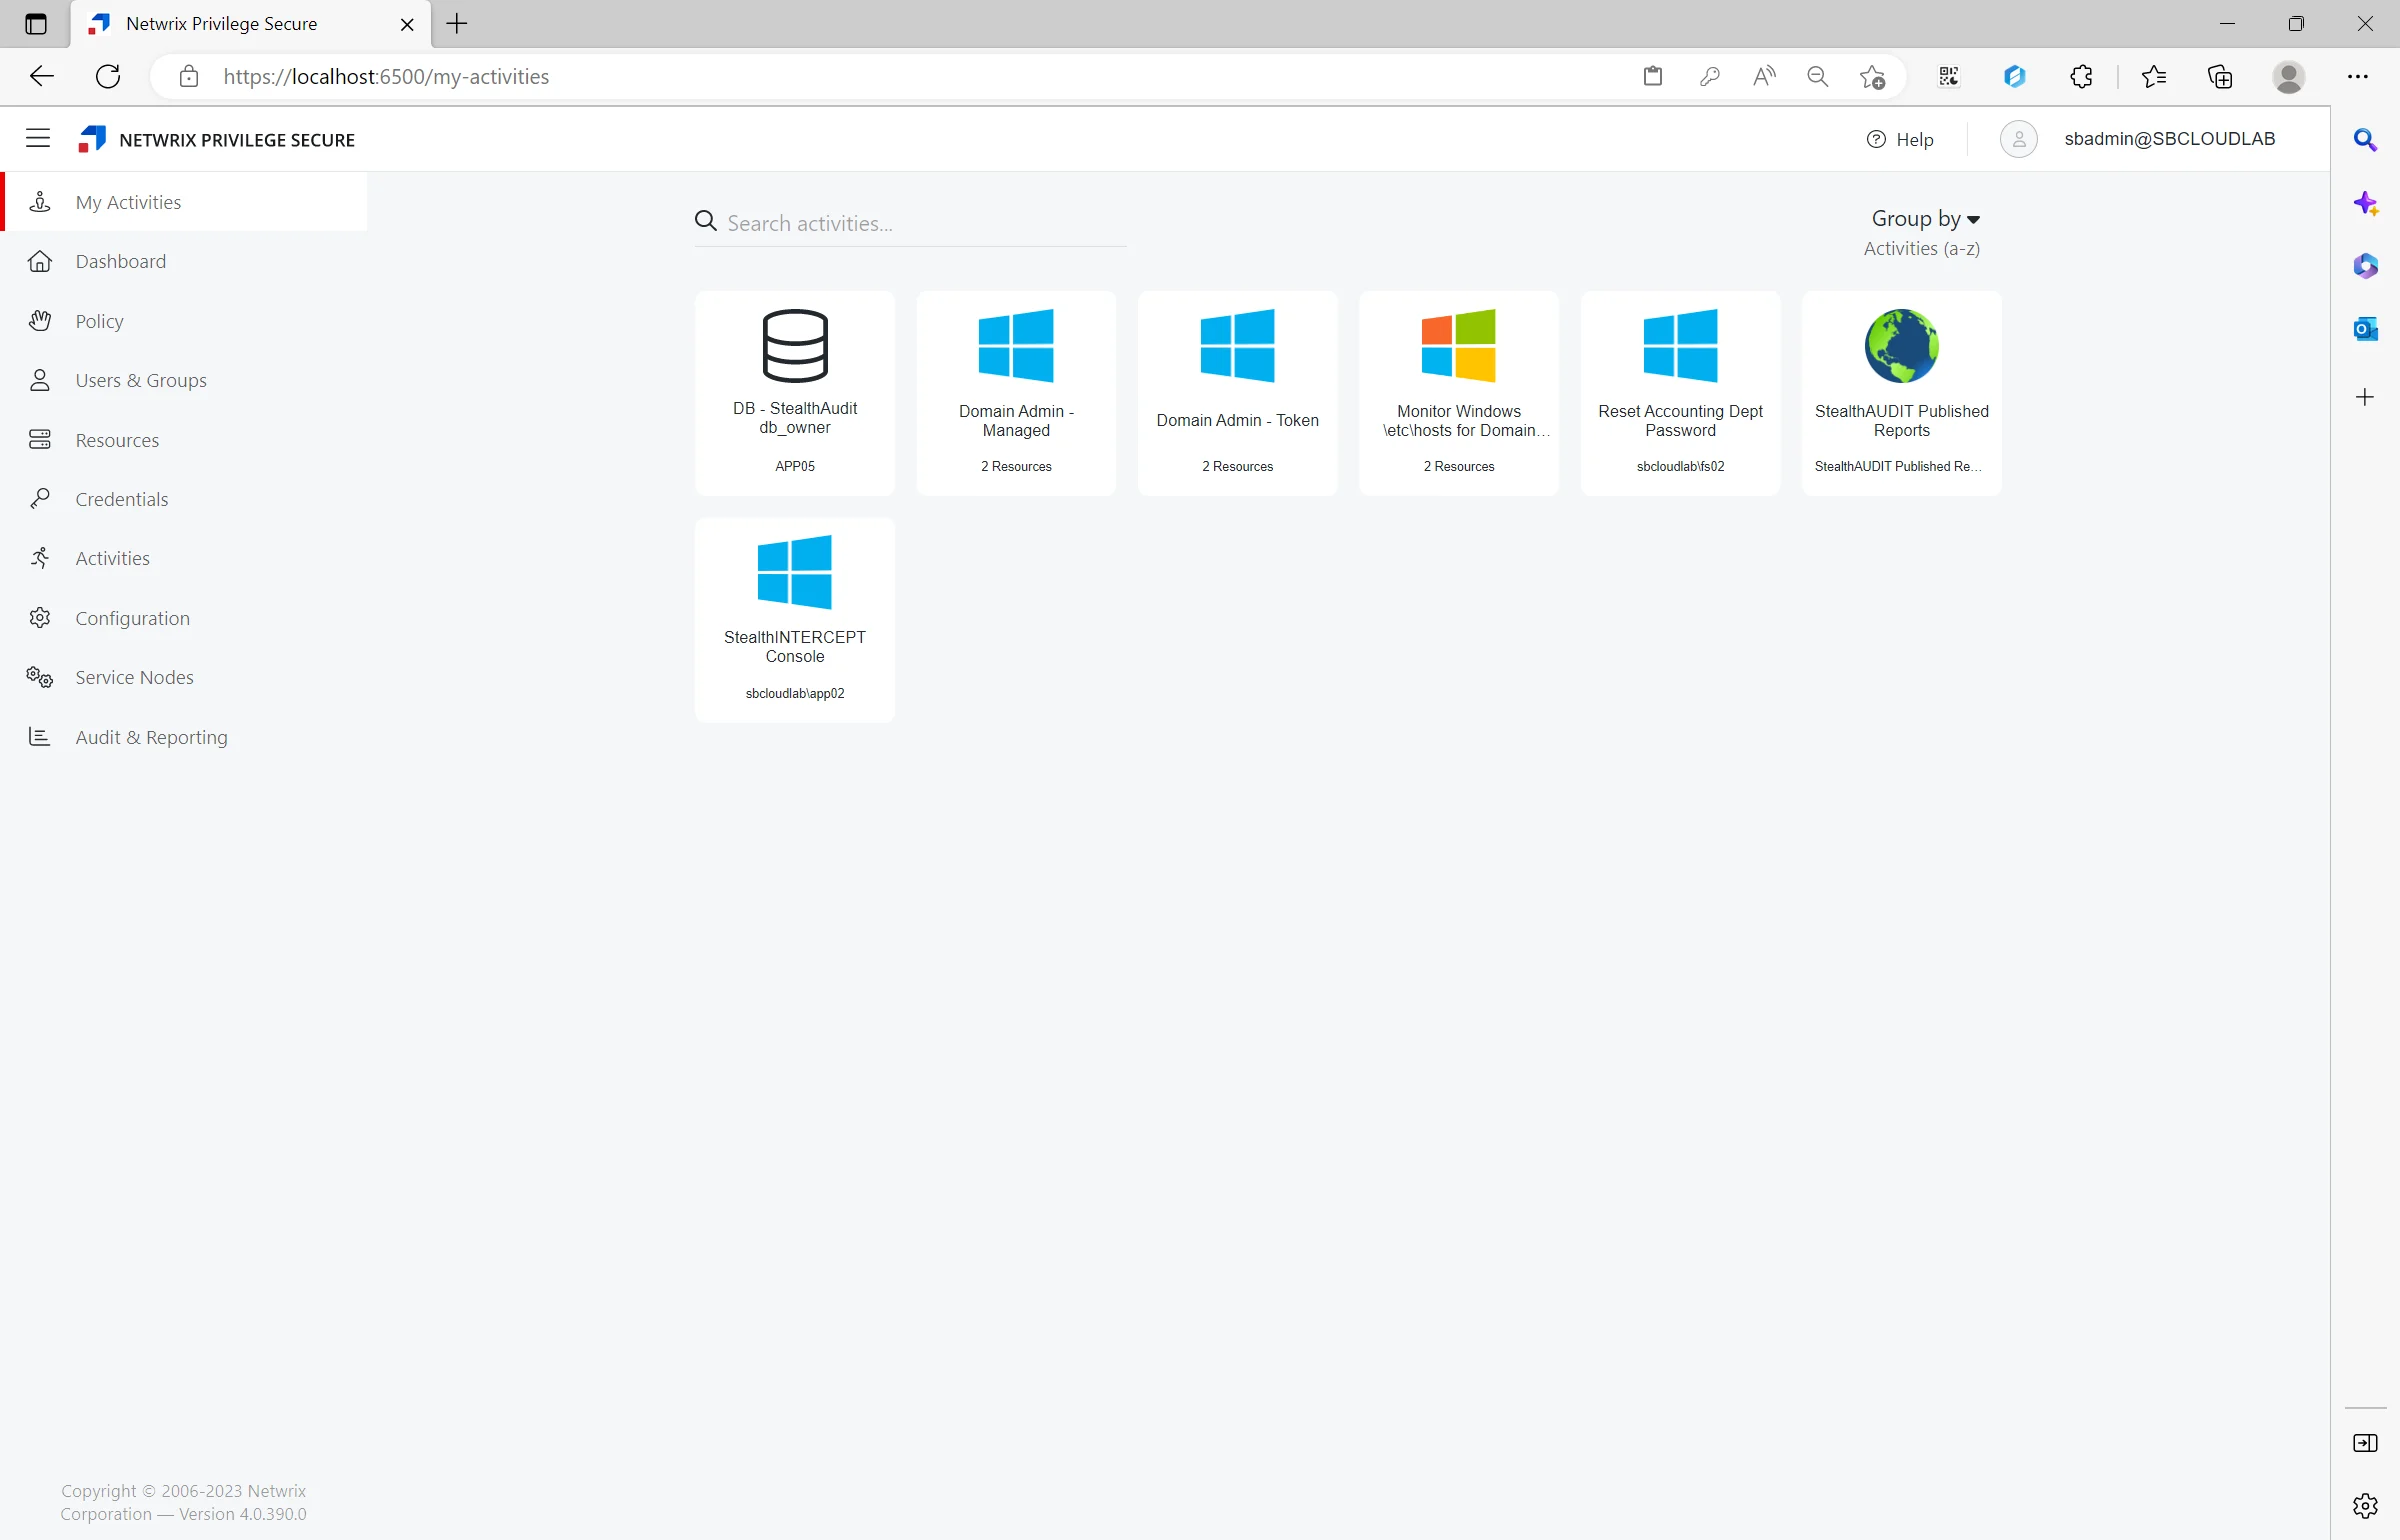Select the Netwrix Privilege Secure tab
Image resolution: width=2400 pixels, height=1540 pixels.
tap(250, 24)
